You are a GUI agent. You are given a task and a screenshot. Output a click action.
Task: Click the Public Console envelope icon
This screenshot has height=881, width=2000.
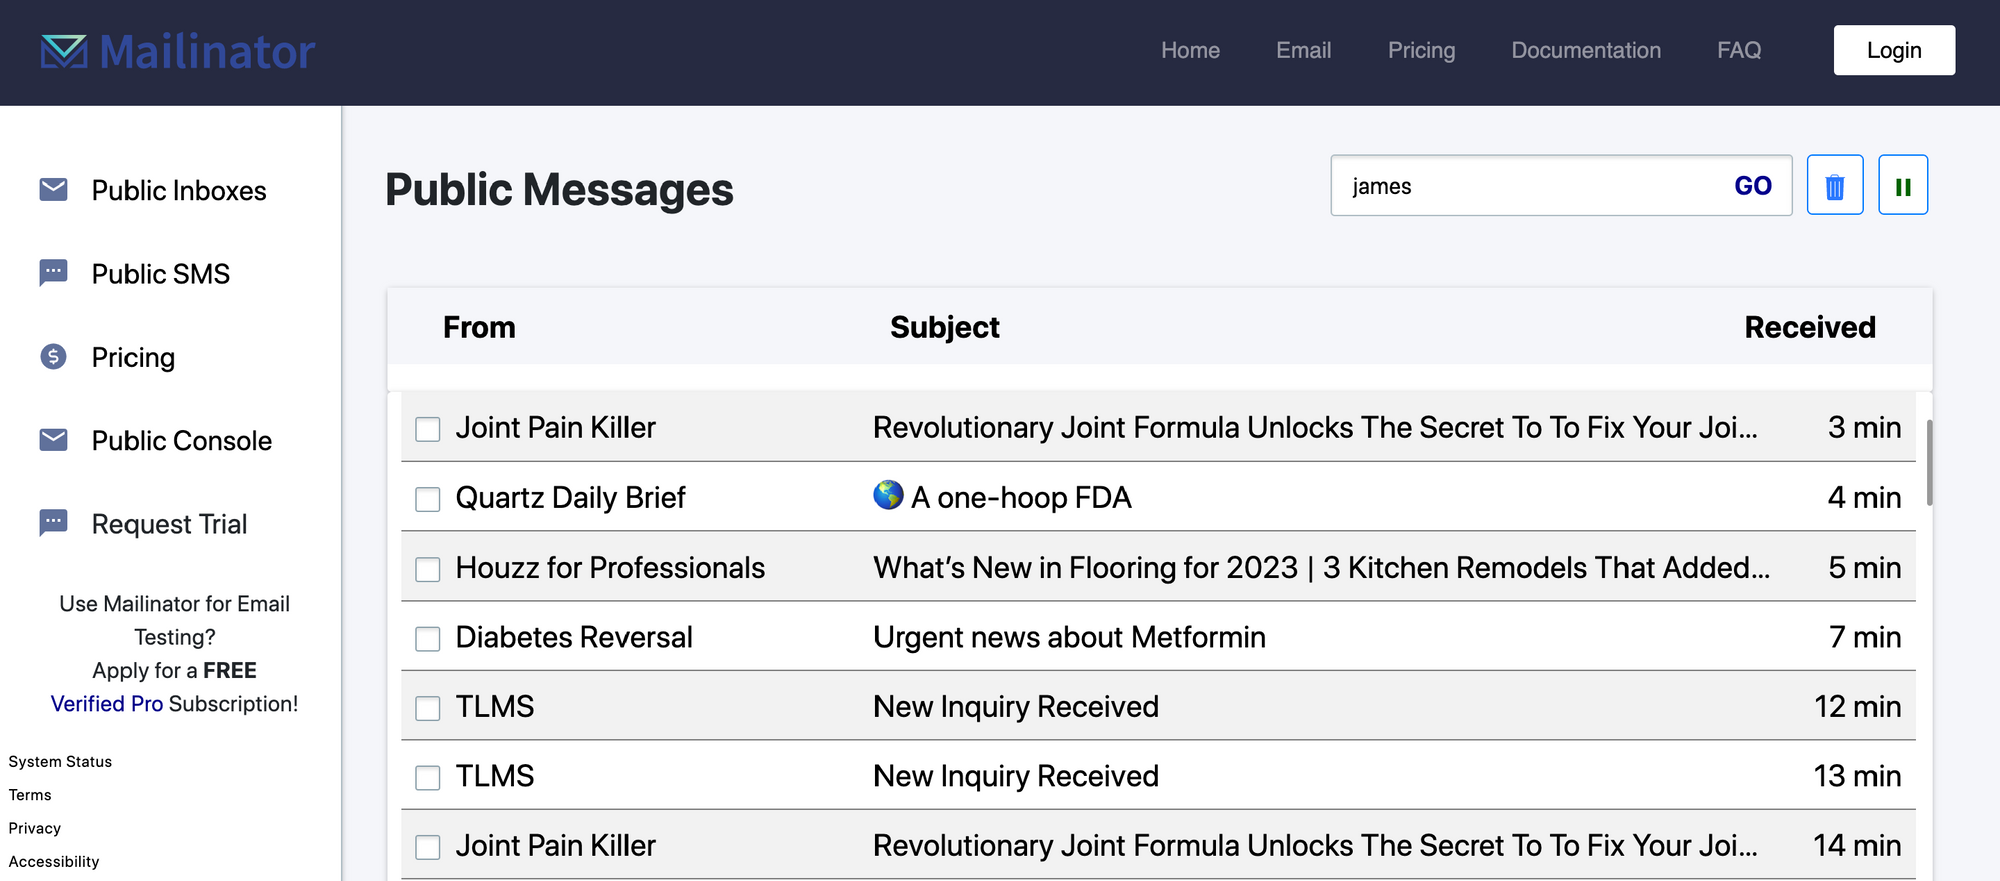point(53,439)
